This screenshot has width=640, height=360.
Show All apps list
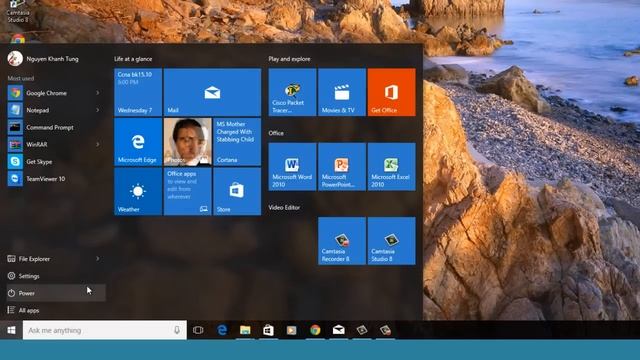coord(56,310)
